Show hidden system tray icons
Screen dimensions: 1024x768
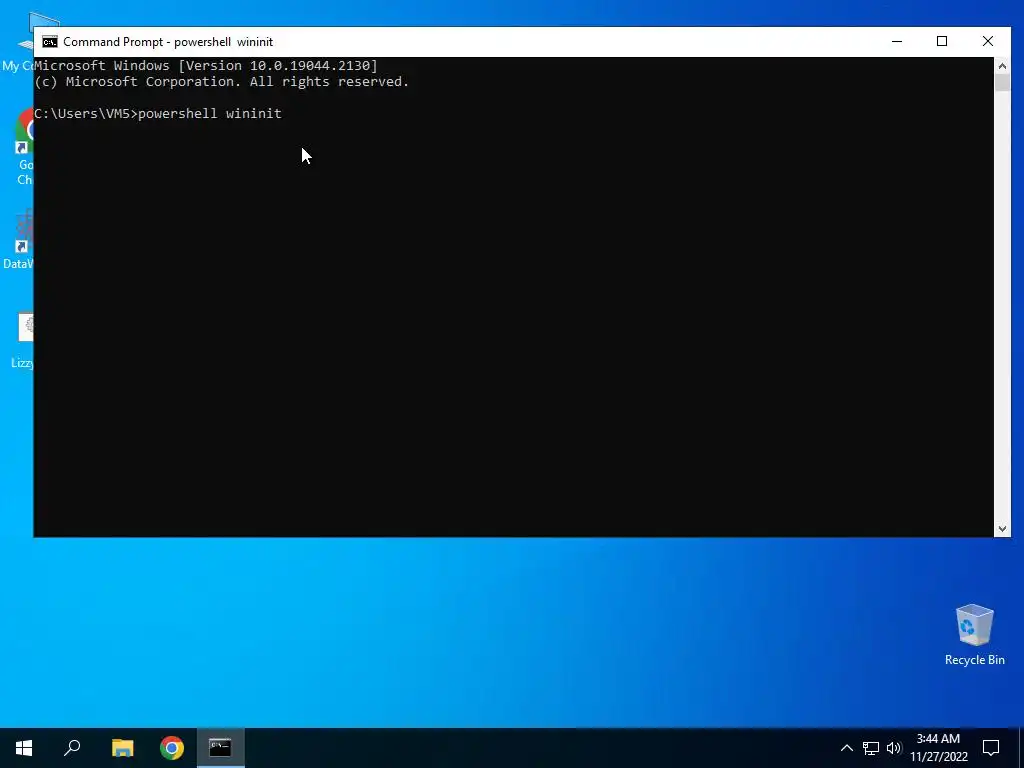[846, 748]
